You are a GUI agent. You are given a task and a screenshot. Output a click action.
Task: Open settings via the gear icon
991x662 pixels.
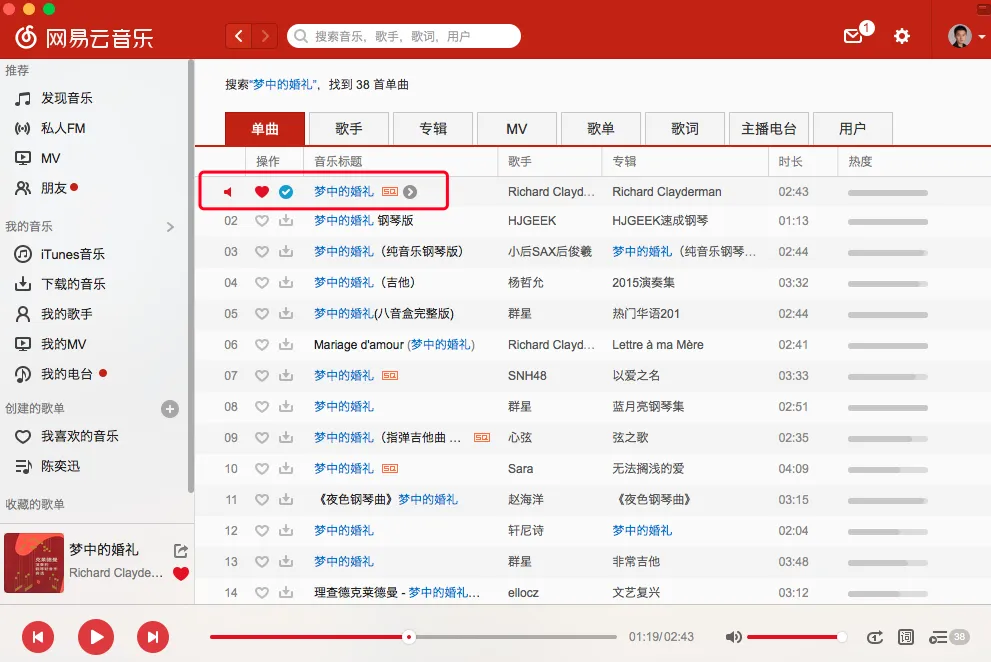click(x=902, y=36)
